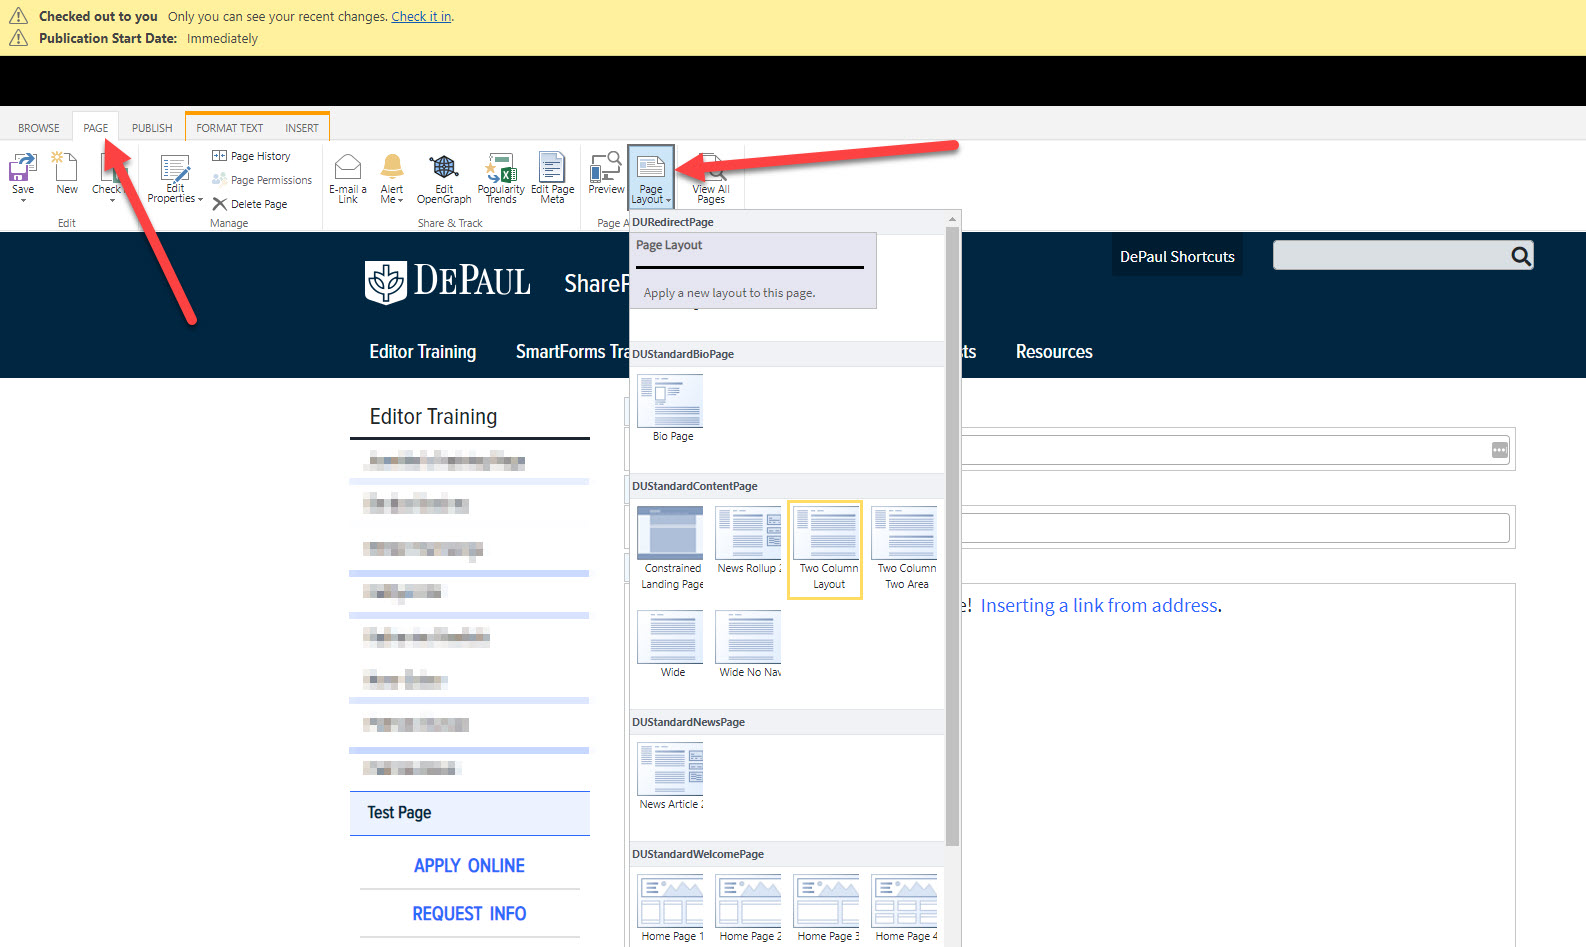The height and width of the screenshot is (947, 1586).
Task: Open the DePaul Shortcuts menu
Action: tap(1177, 257)
